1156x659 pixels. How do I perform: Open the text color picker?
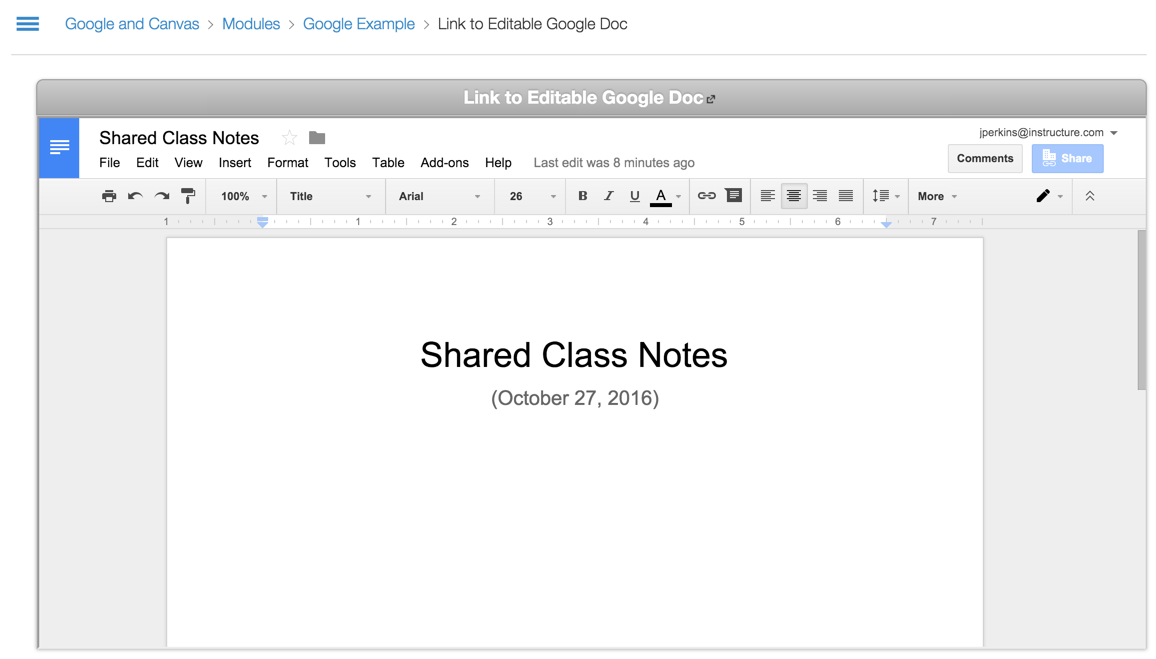click(x=661, y=197)
